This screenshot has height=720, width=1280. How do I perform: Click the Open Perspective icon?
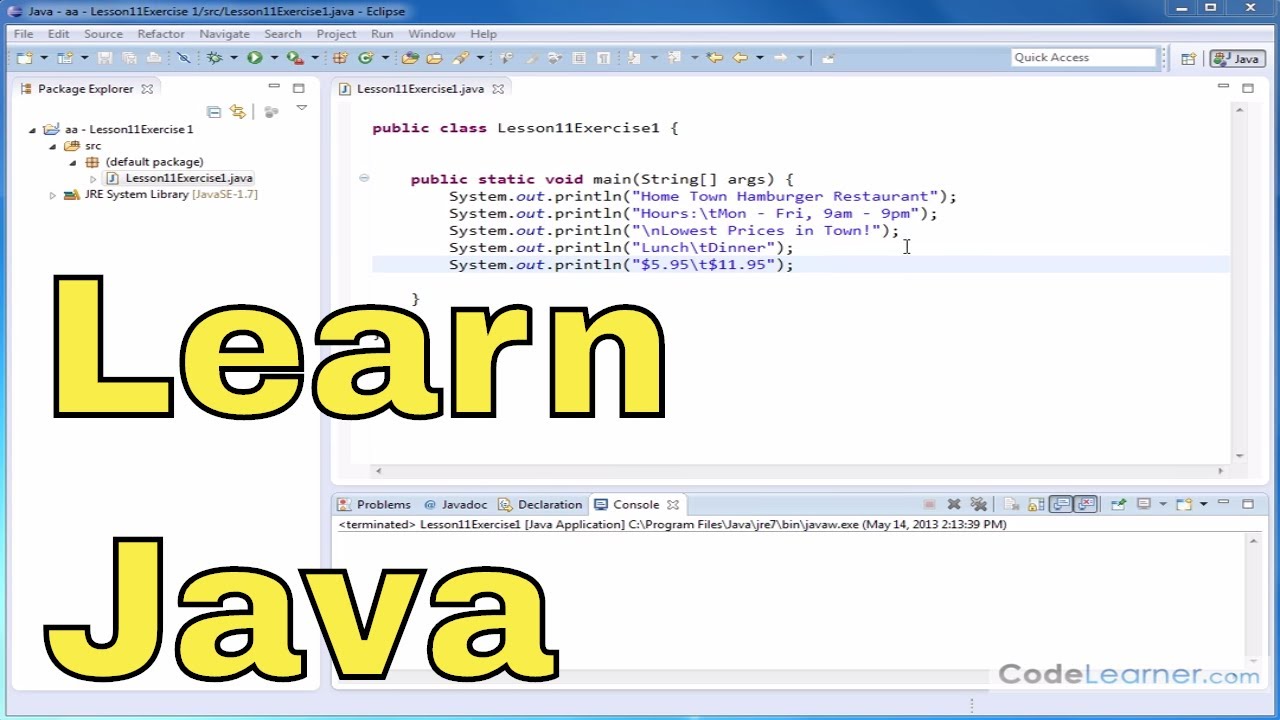1188,58
